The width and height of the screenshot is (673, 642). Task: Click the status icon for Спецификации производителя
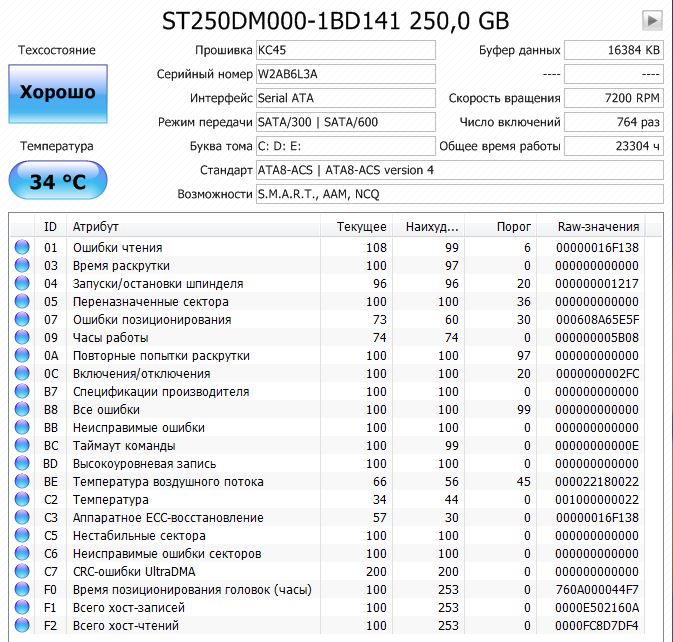coord(22,391)
